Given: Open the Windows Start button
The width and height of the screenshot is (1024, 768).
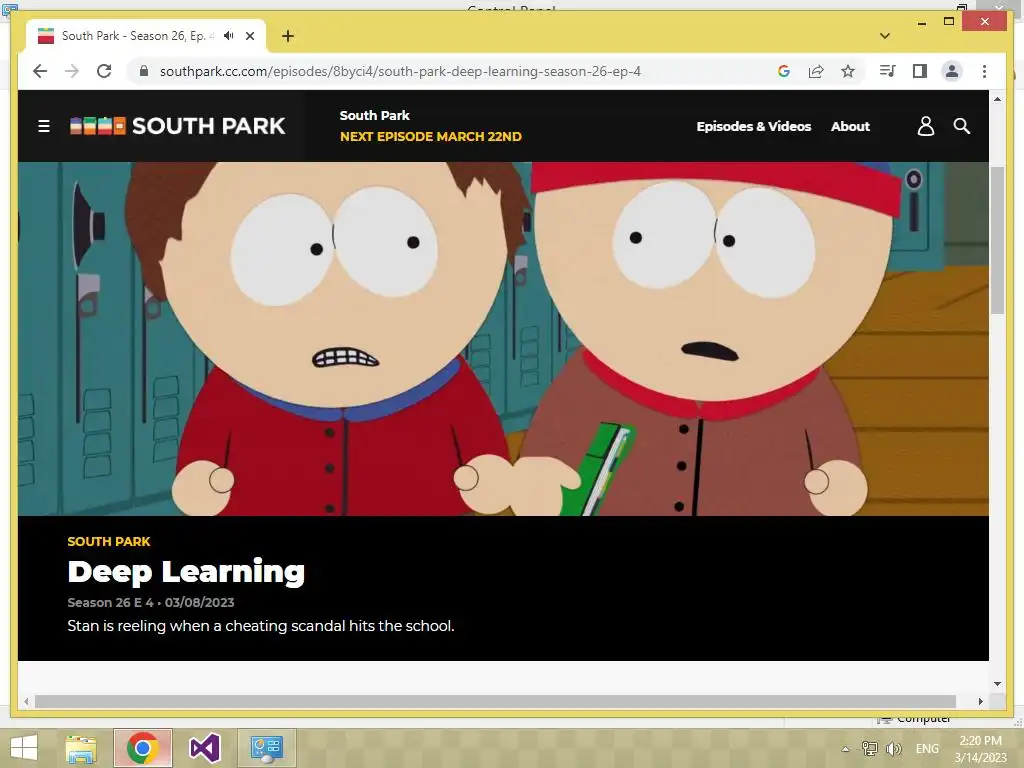Looking at the screenshot, I should pyautogui.click(x=24, y=748).
